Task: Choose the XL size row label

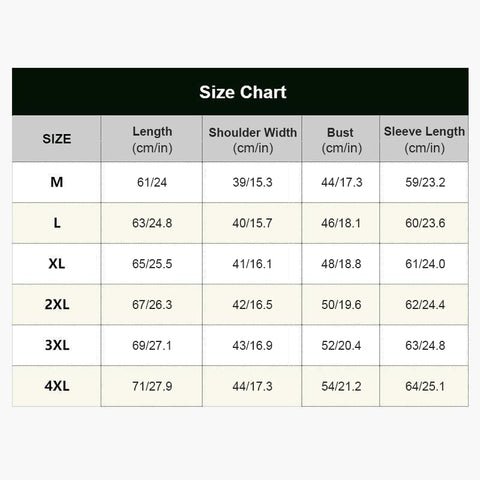Action: (x=56, y=264)
